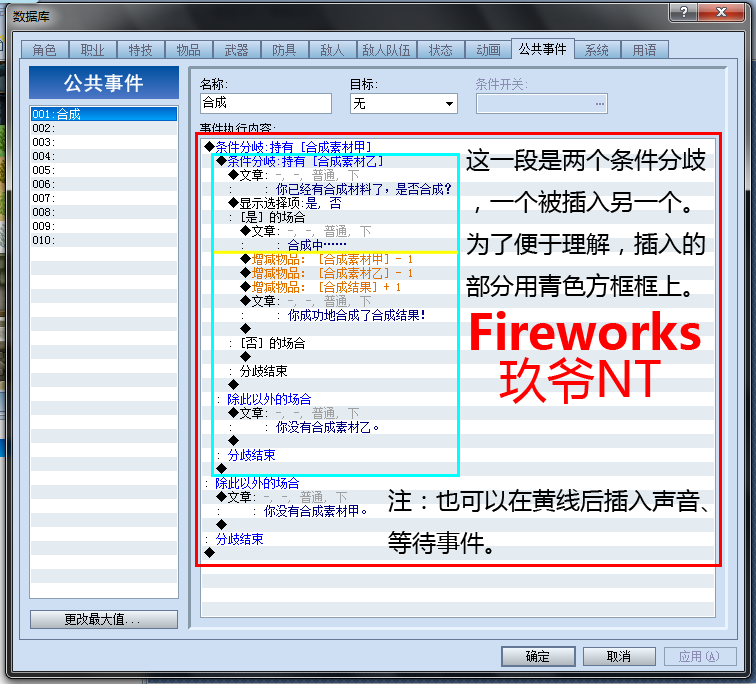The height and width of the screenshot is (684, 756).
Task: Select list entry 010:
Action: (104, 240)
